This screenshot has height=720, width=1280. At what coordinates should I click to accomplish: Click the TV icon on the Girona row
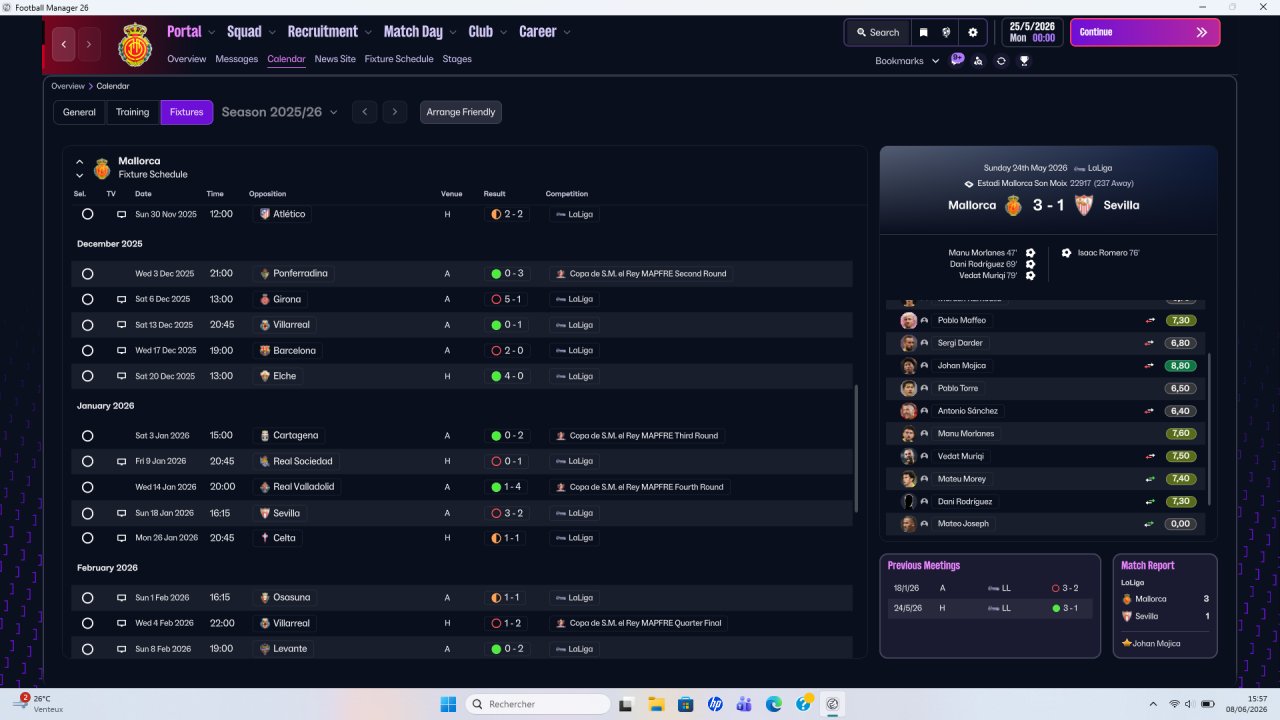121,299
